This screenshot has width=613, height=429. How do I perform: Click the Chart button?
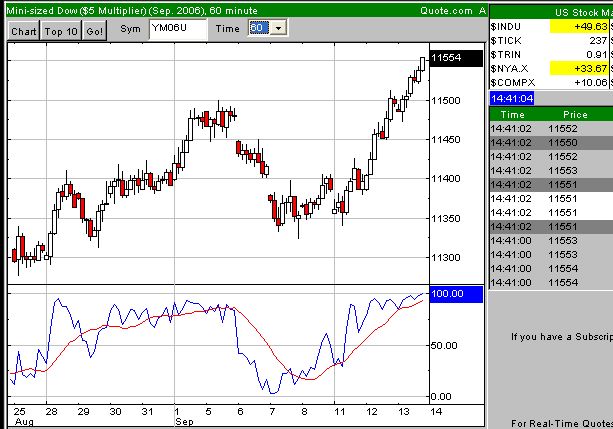click(24, 31)
